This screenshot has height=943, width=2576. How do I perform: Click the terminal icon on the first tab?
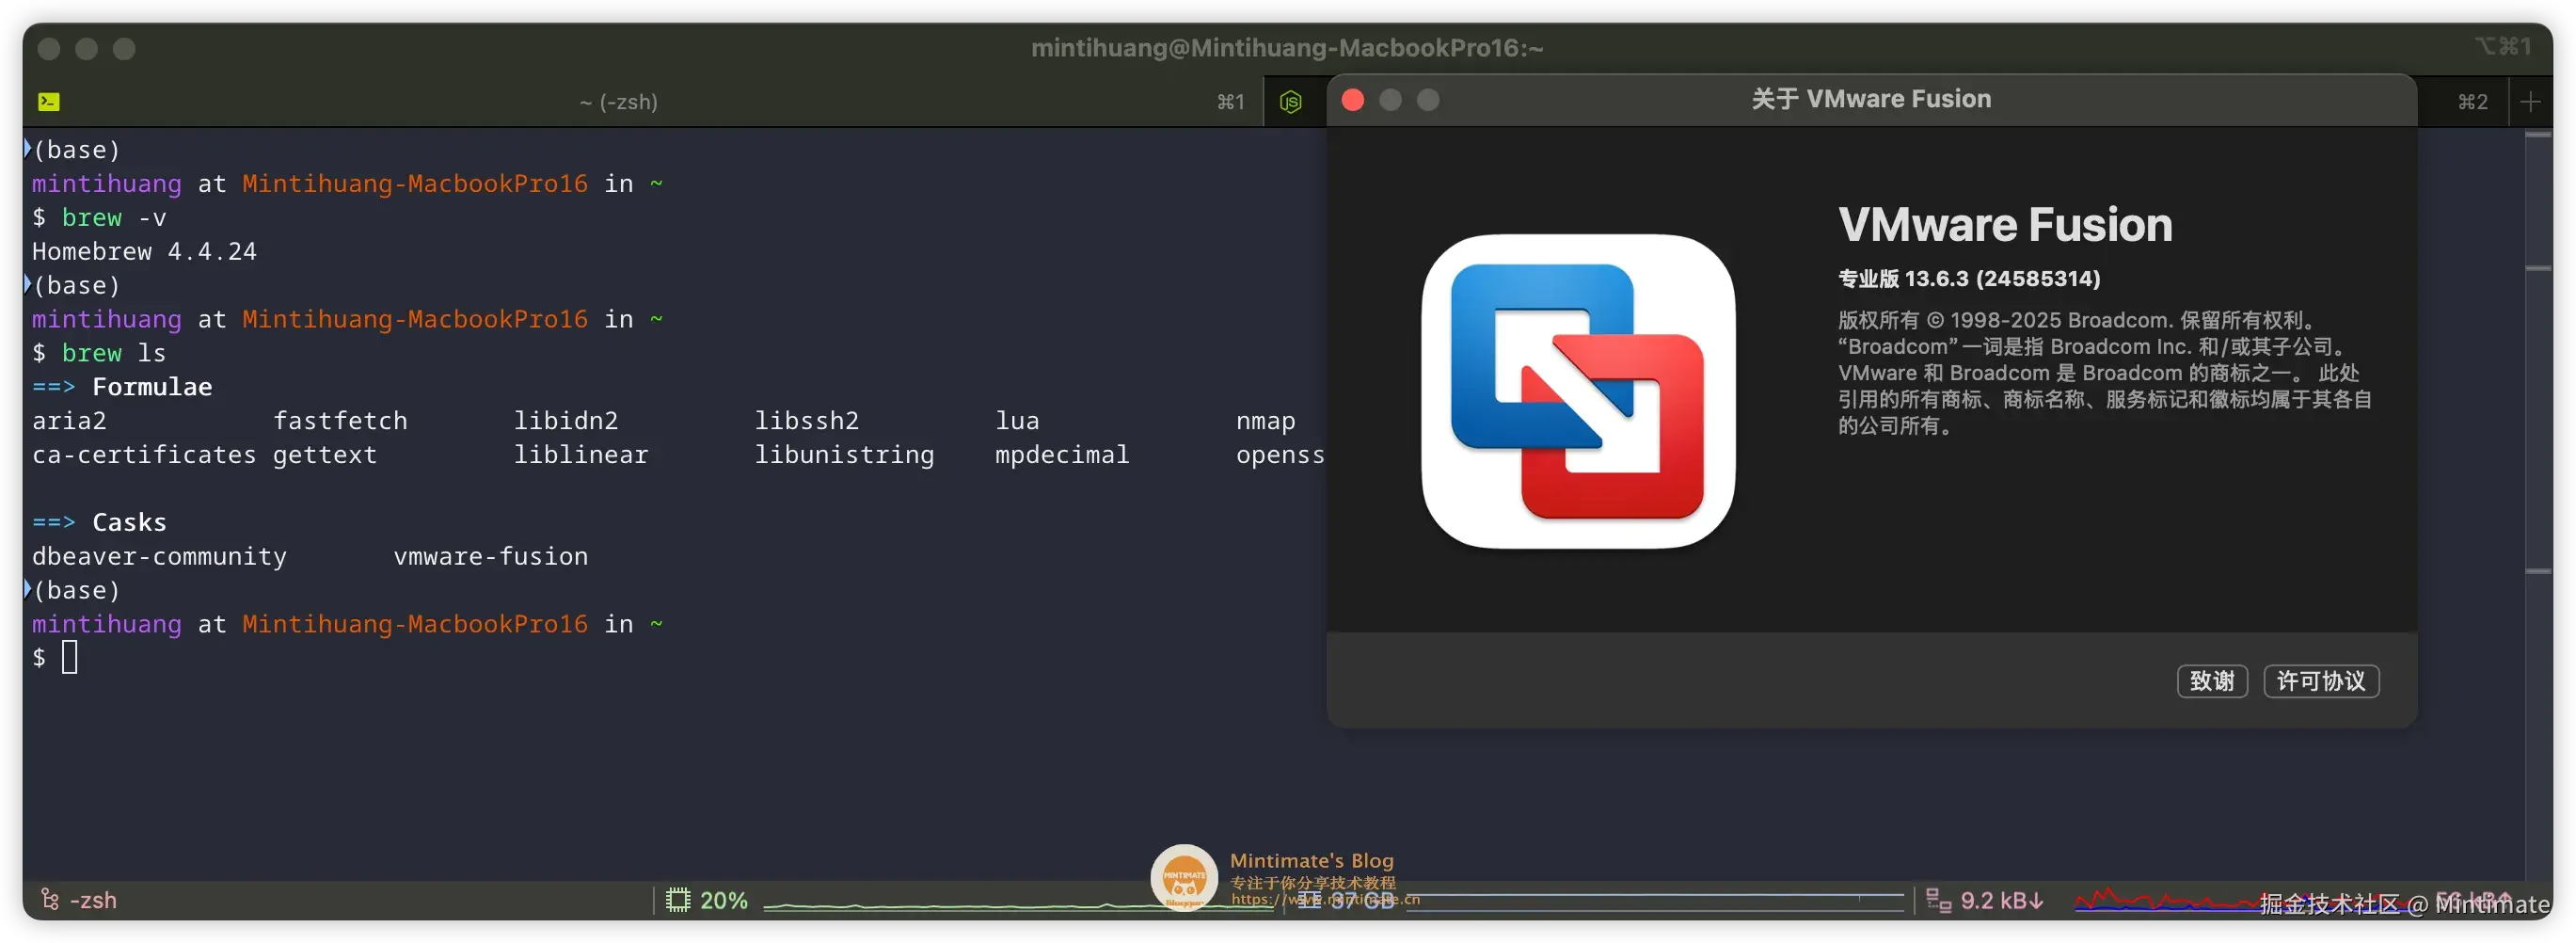pos(49,101)
